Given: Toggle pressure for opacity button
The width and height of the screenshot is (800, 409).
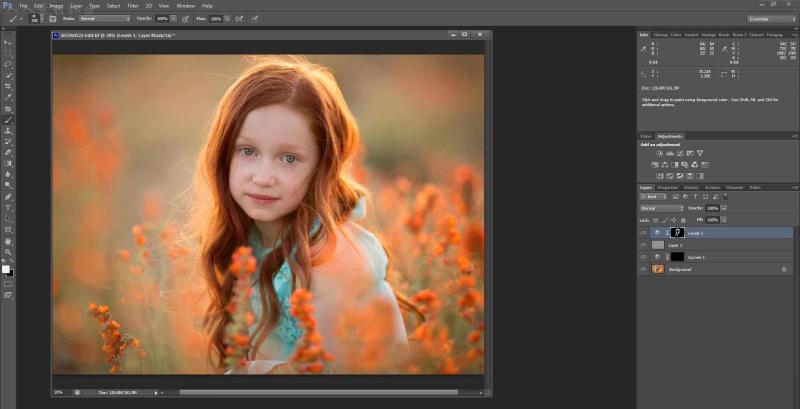Looking at the screenshot, I should tap(186, 19).
